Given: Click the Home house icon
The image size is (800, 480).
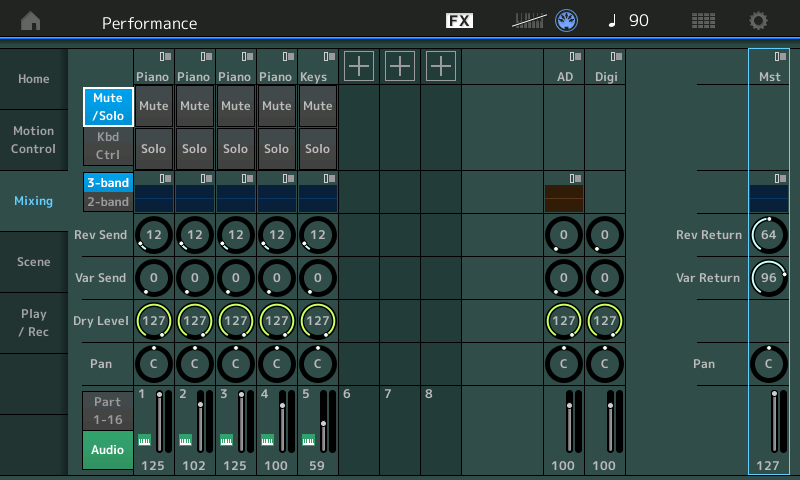Looking at the screenshot, I should tap(31, 21).
